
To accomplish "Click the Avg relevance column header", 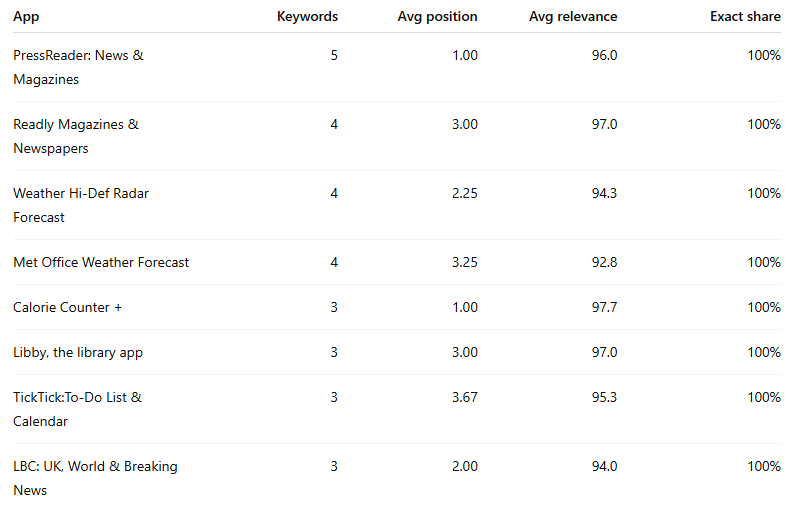I will point(573,16).
